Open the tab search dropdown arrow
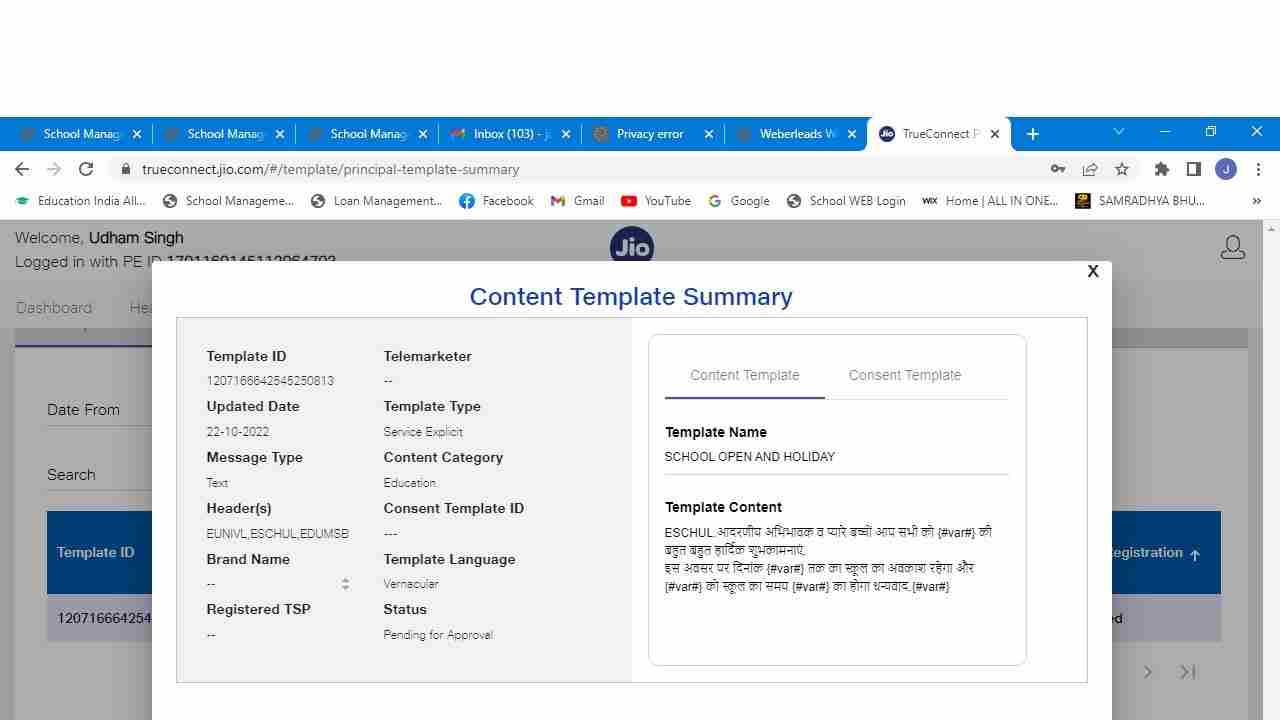The height and width of the screenshot is (720, 1280). click(x=1119, y=132)
